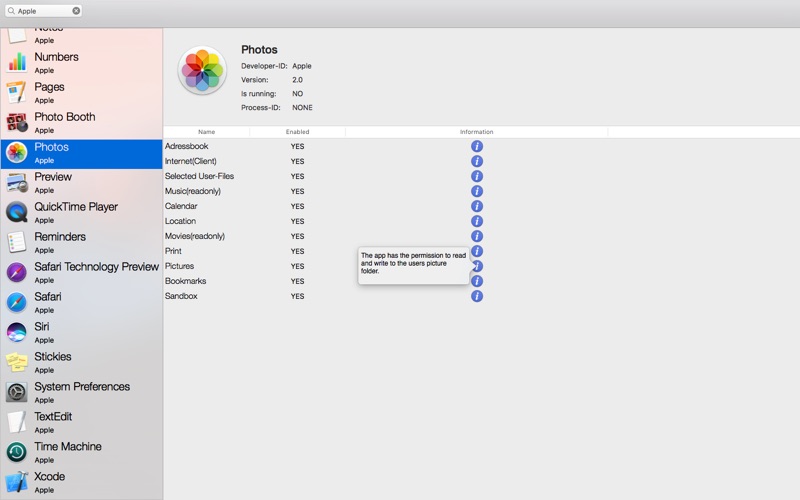Select the highlighted Photos entry
This screenshot has height=500, width=800.
coord(82,154)
